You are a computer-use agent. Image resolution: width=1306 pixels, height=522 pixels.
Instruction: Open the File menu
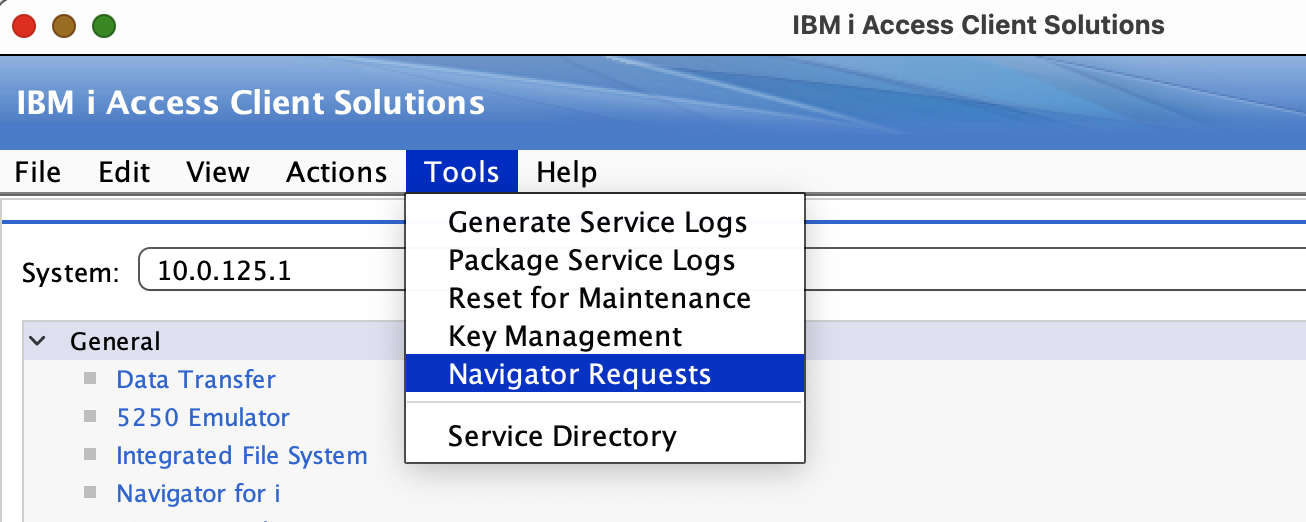click(x=38, y=172)
